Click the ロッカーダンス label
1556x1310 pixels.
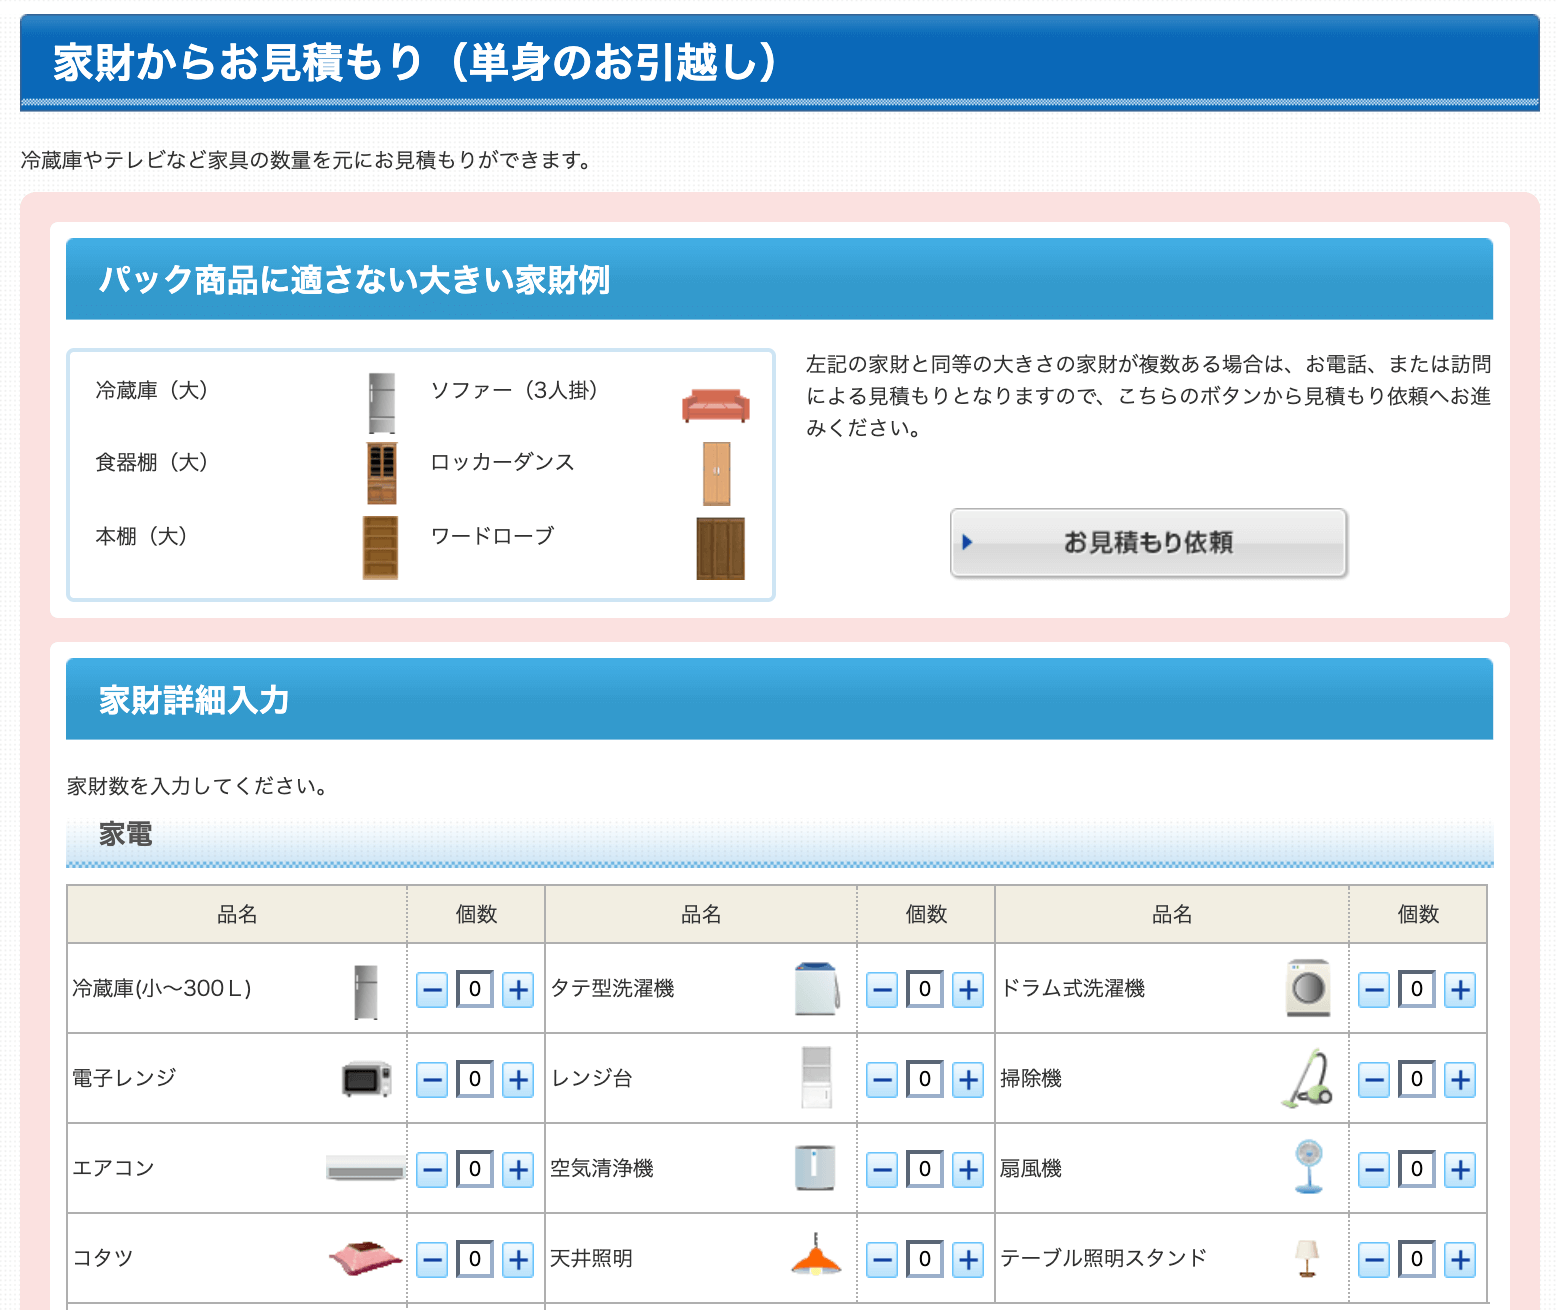click(502, 462)
